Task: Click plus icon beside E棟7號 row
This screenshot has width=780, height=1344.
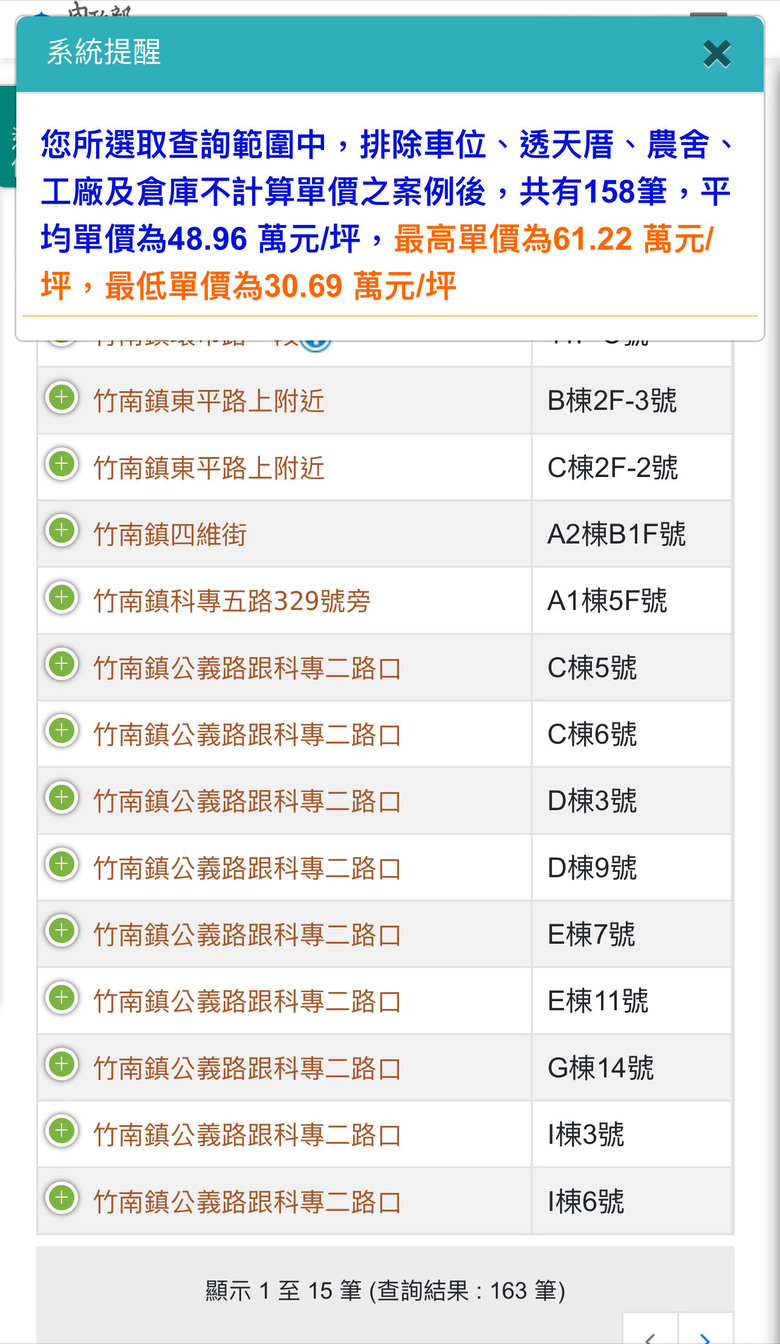Action: (62, 931)
